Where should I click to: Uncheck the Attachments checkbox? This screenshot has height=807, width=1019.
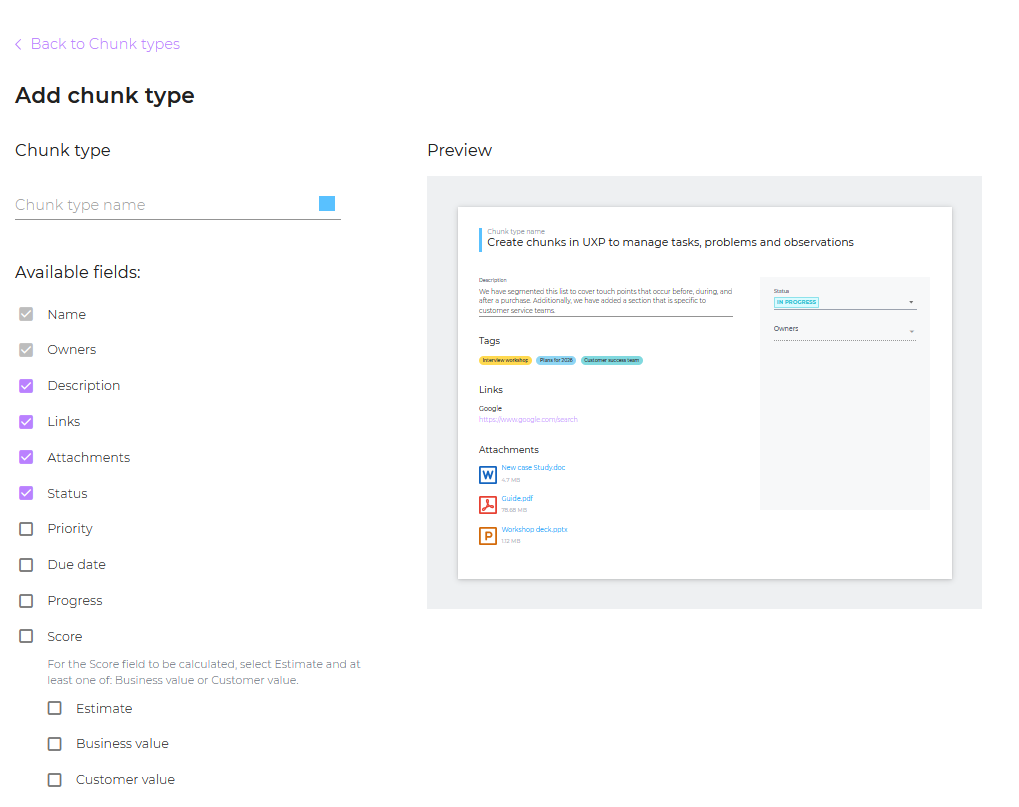tap(26, 457)
